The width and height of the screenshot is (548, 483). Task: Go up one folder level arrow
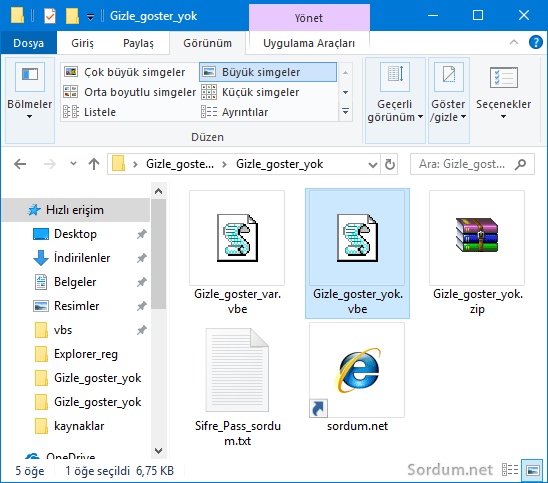coord(94,164)
